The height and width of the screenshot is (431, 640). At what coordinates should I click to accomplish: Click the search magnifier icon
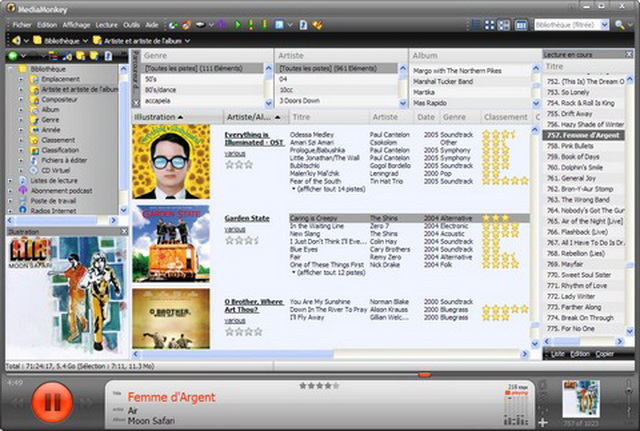tap(619, 25)
